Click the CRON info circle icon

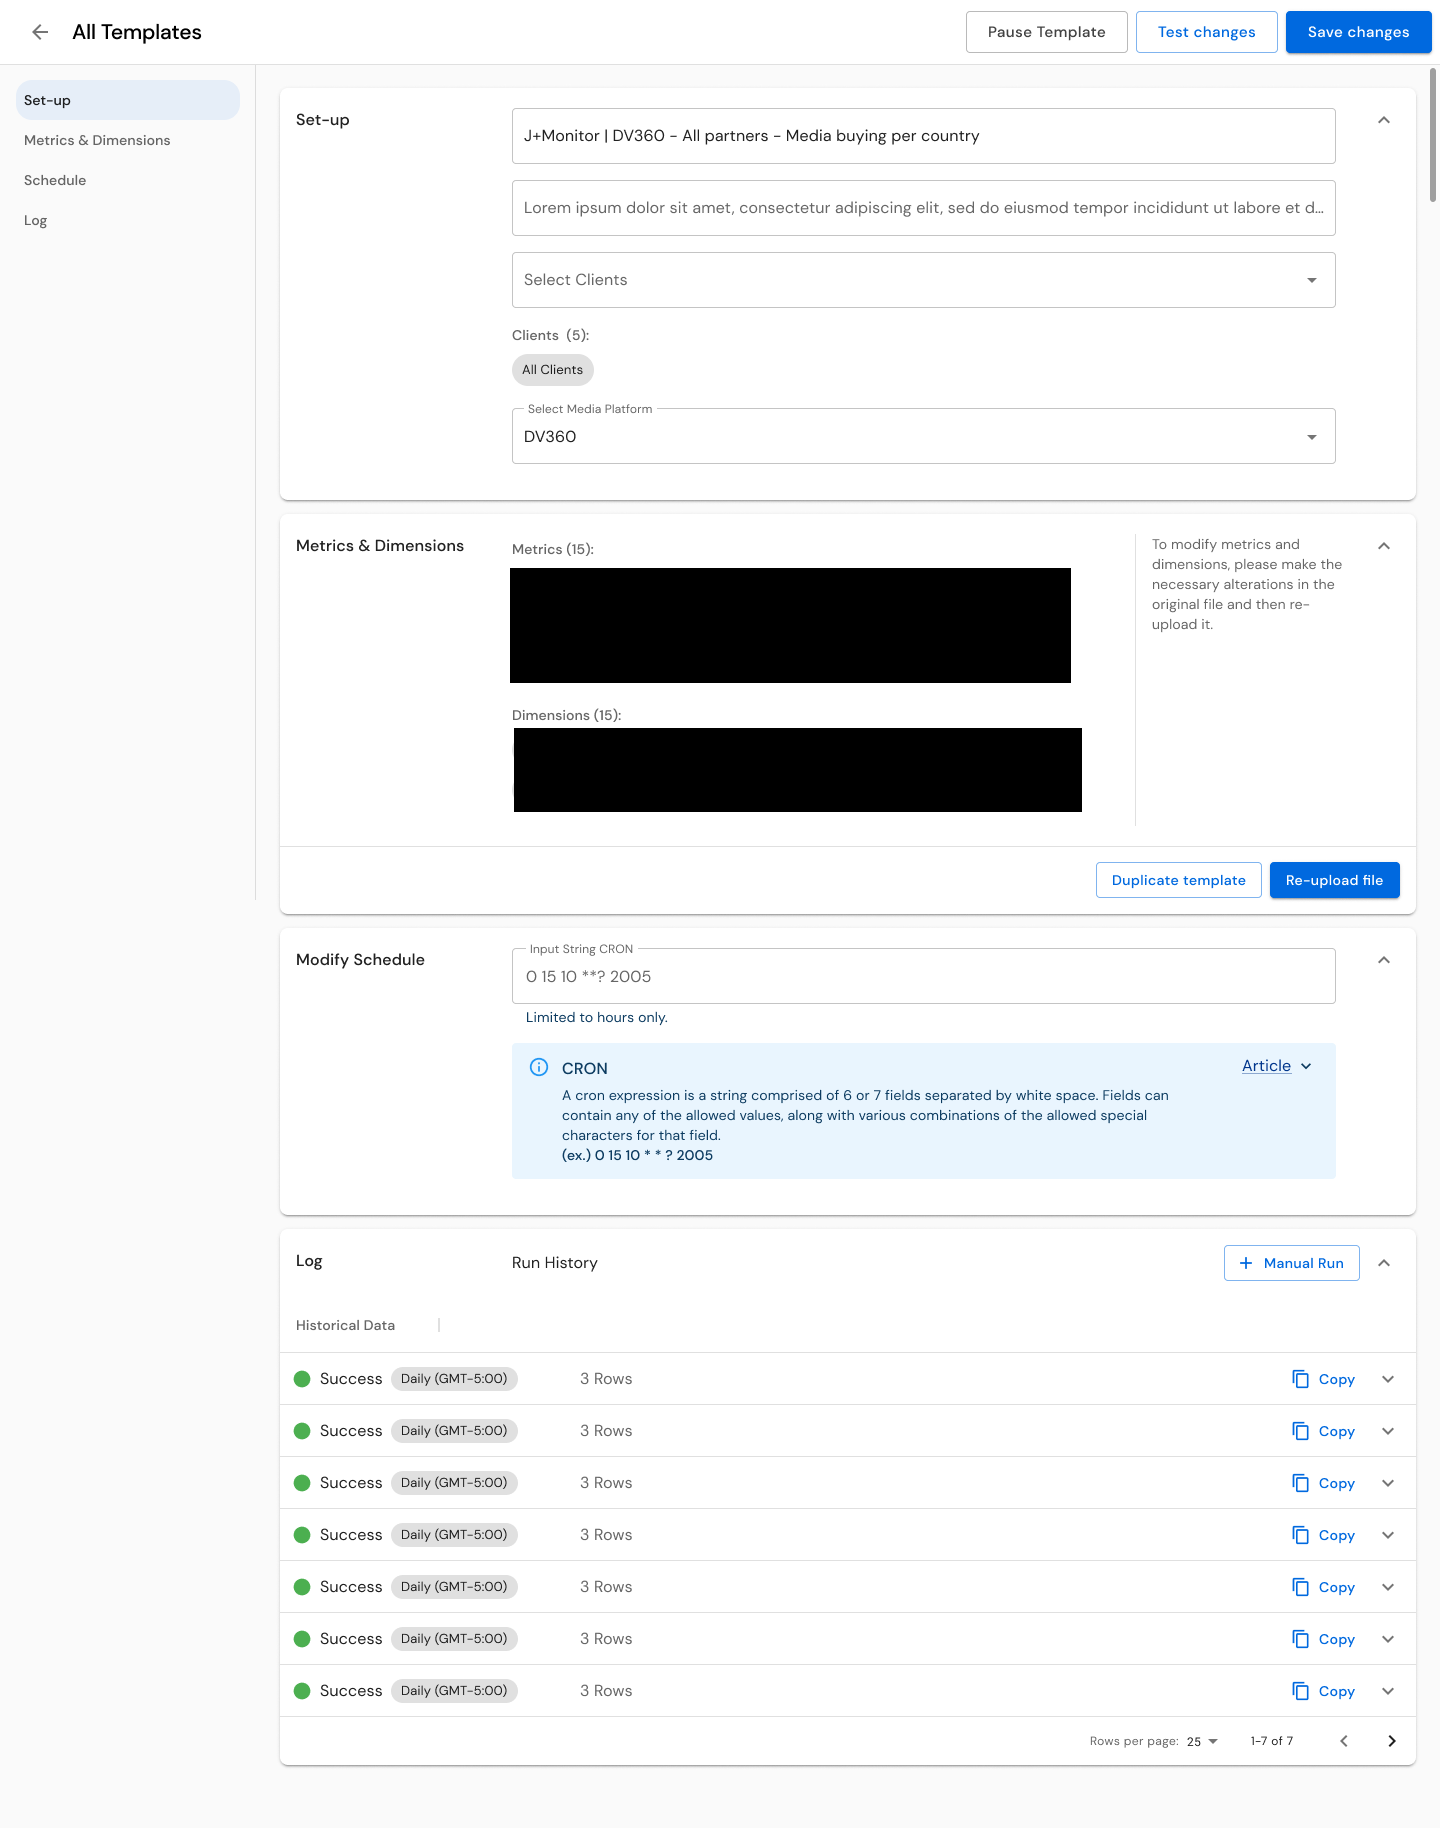coord(538,1067)
